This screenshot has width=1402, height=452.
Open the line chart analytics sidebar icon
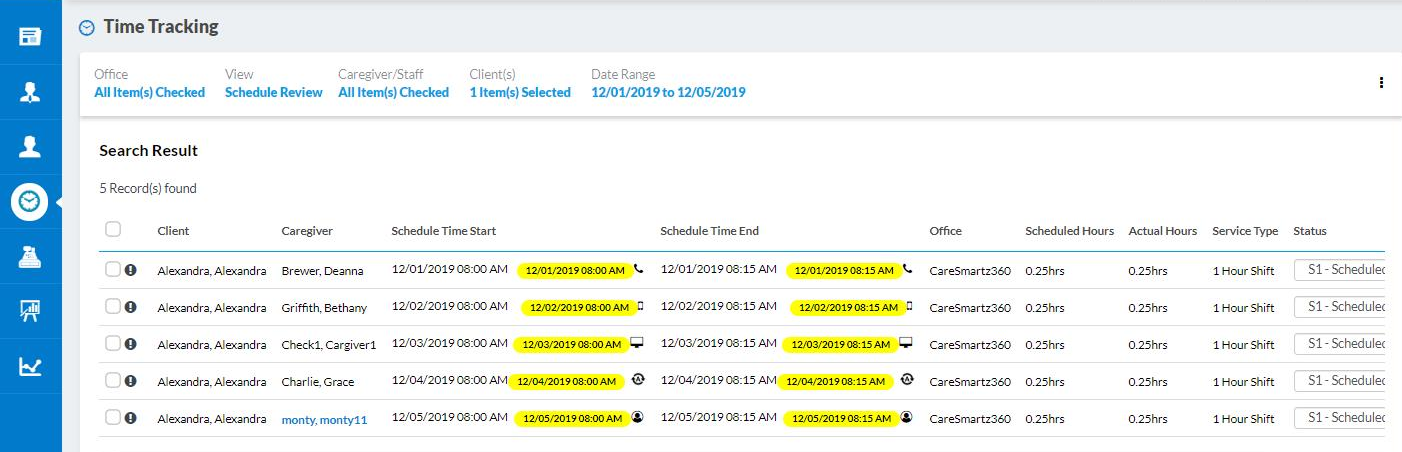(x=30, y=367)
